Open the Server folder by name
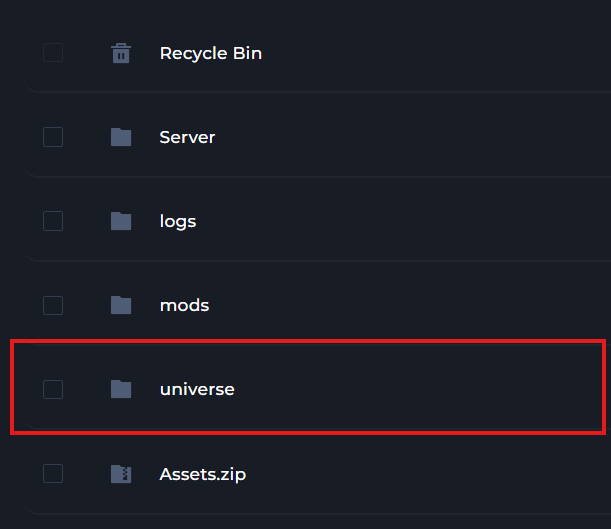611x529 pixels. coord(187,137)
